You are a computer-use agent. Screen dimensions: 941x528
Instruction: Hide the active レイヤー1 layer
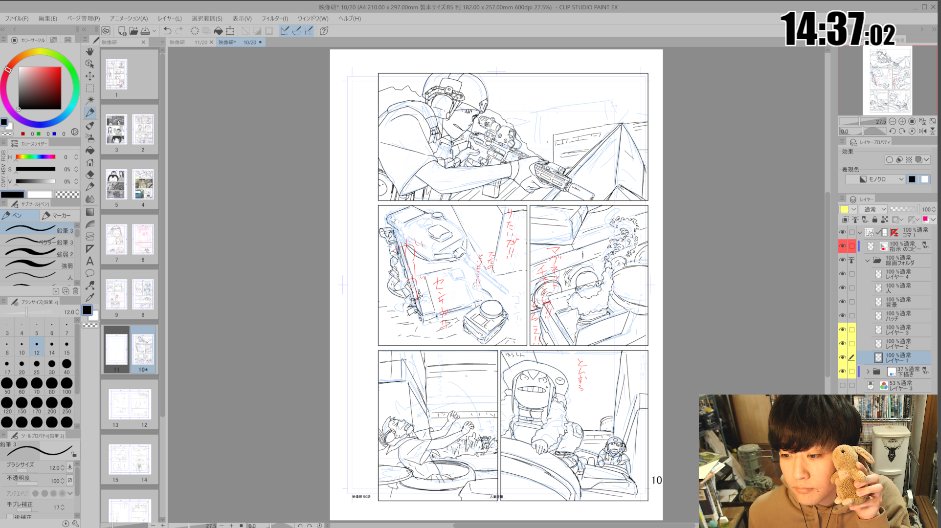[843, 358]
